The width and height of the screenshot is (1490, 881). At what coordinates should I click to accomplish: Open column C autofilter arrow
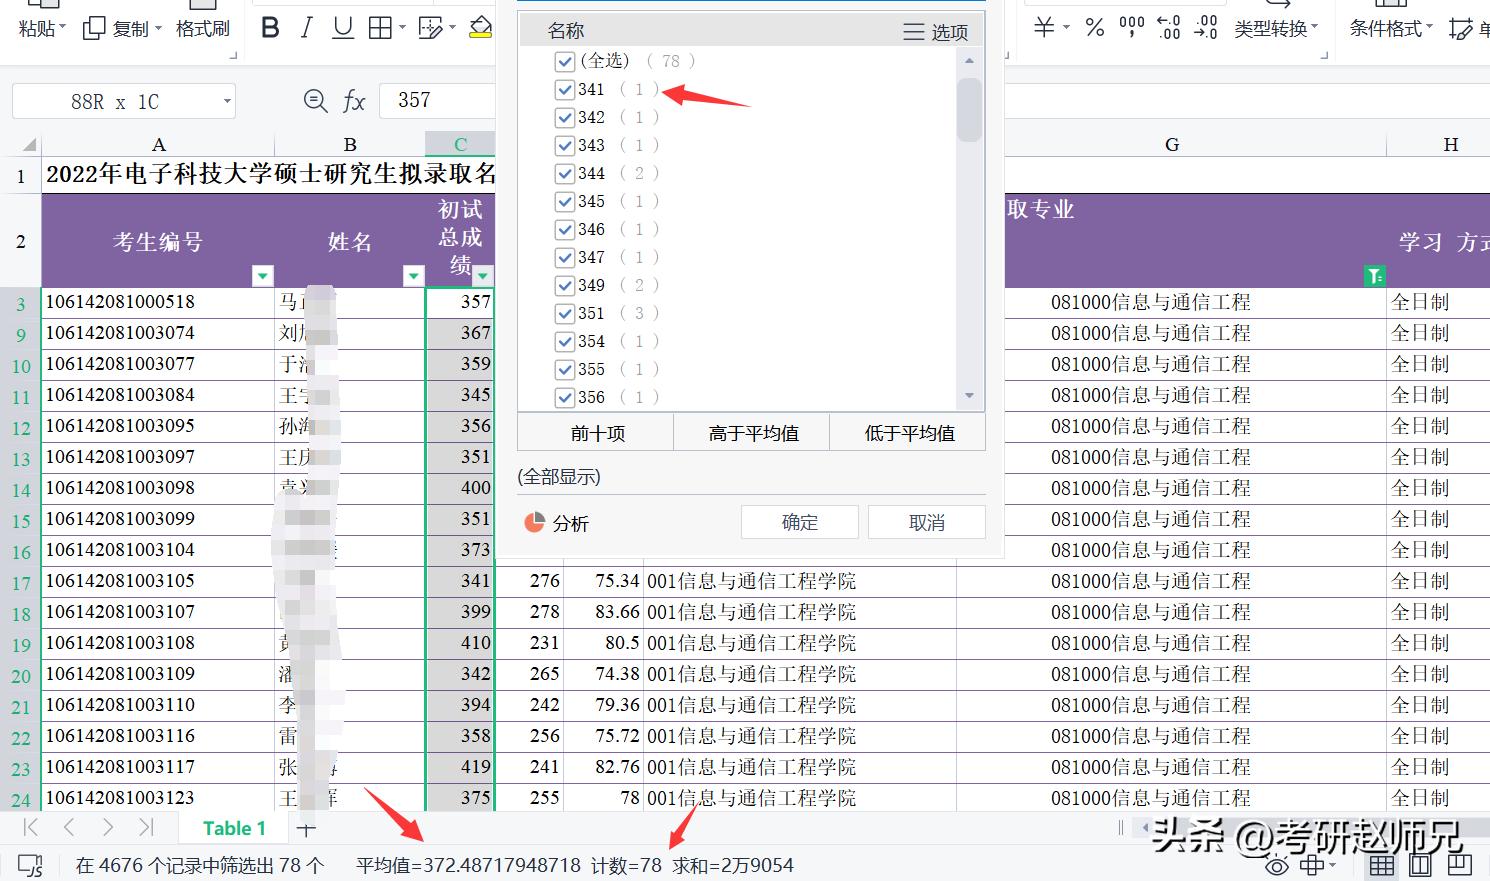[x=483, y=276]
